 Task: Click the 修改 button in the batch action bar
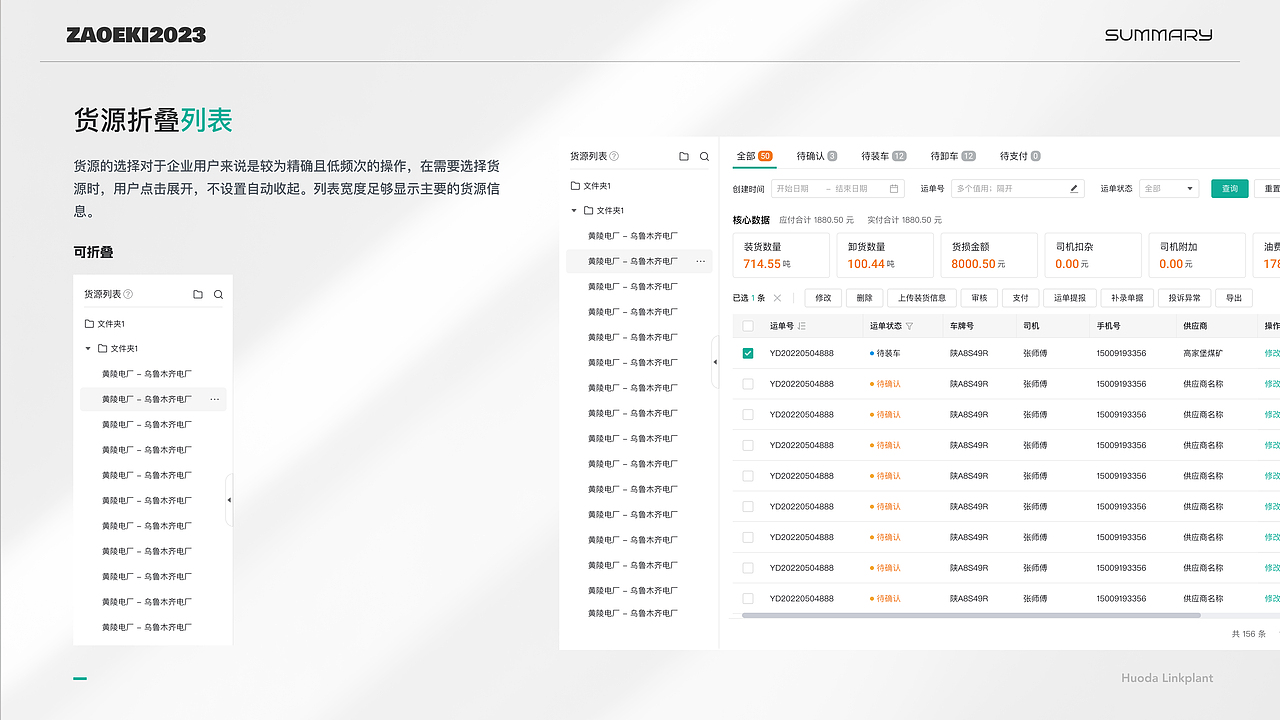(823, 298)
